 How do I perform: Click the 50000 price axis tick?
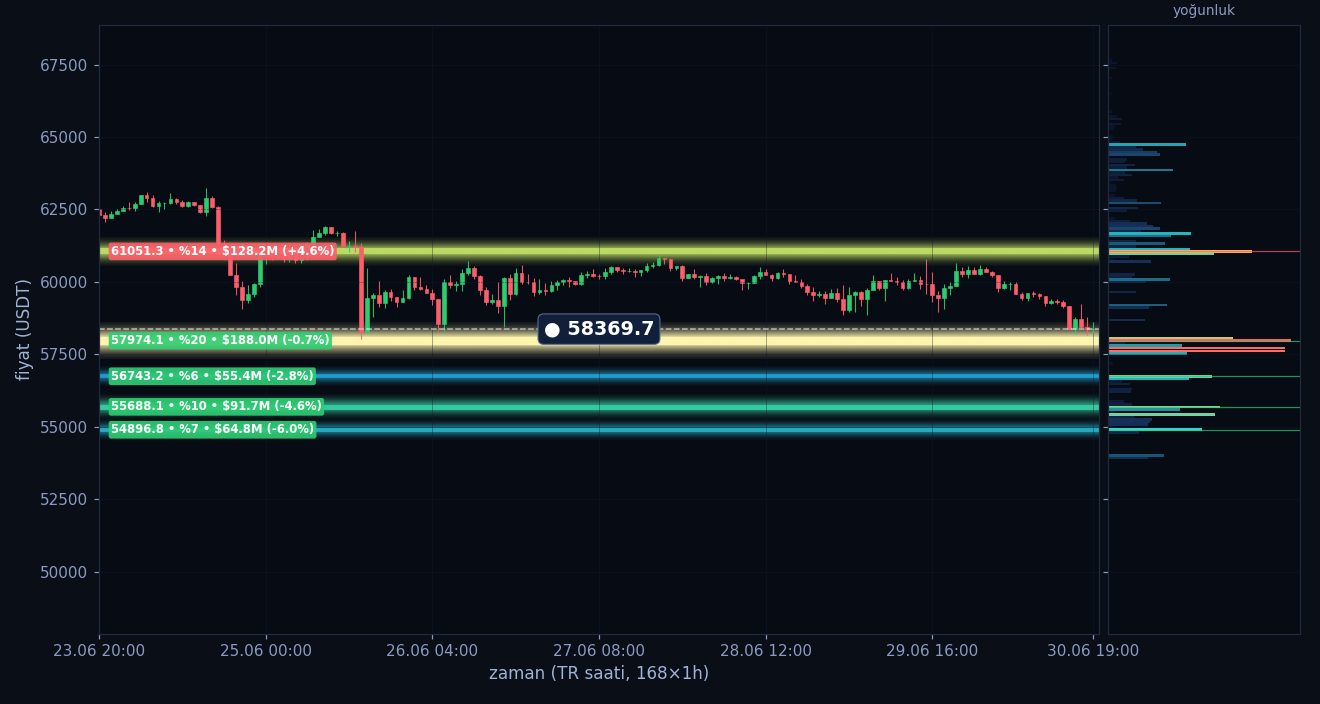point(64,572)
